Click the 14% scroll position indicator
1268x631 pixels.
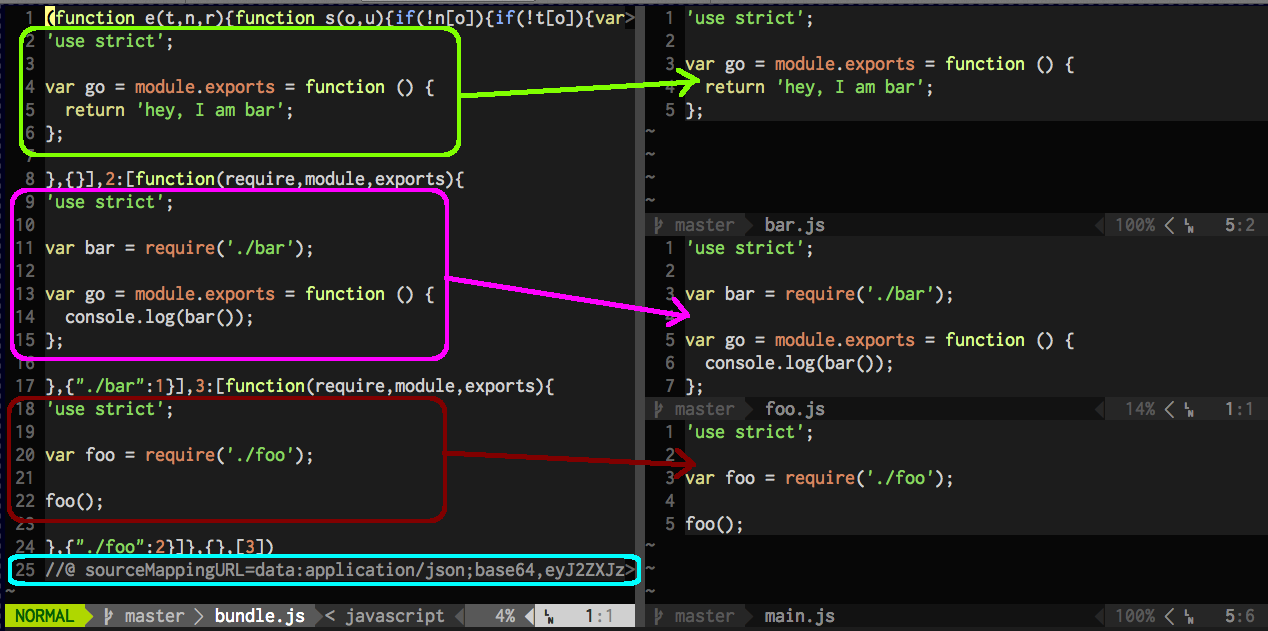coord(1139,409)
